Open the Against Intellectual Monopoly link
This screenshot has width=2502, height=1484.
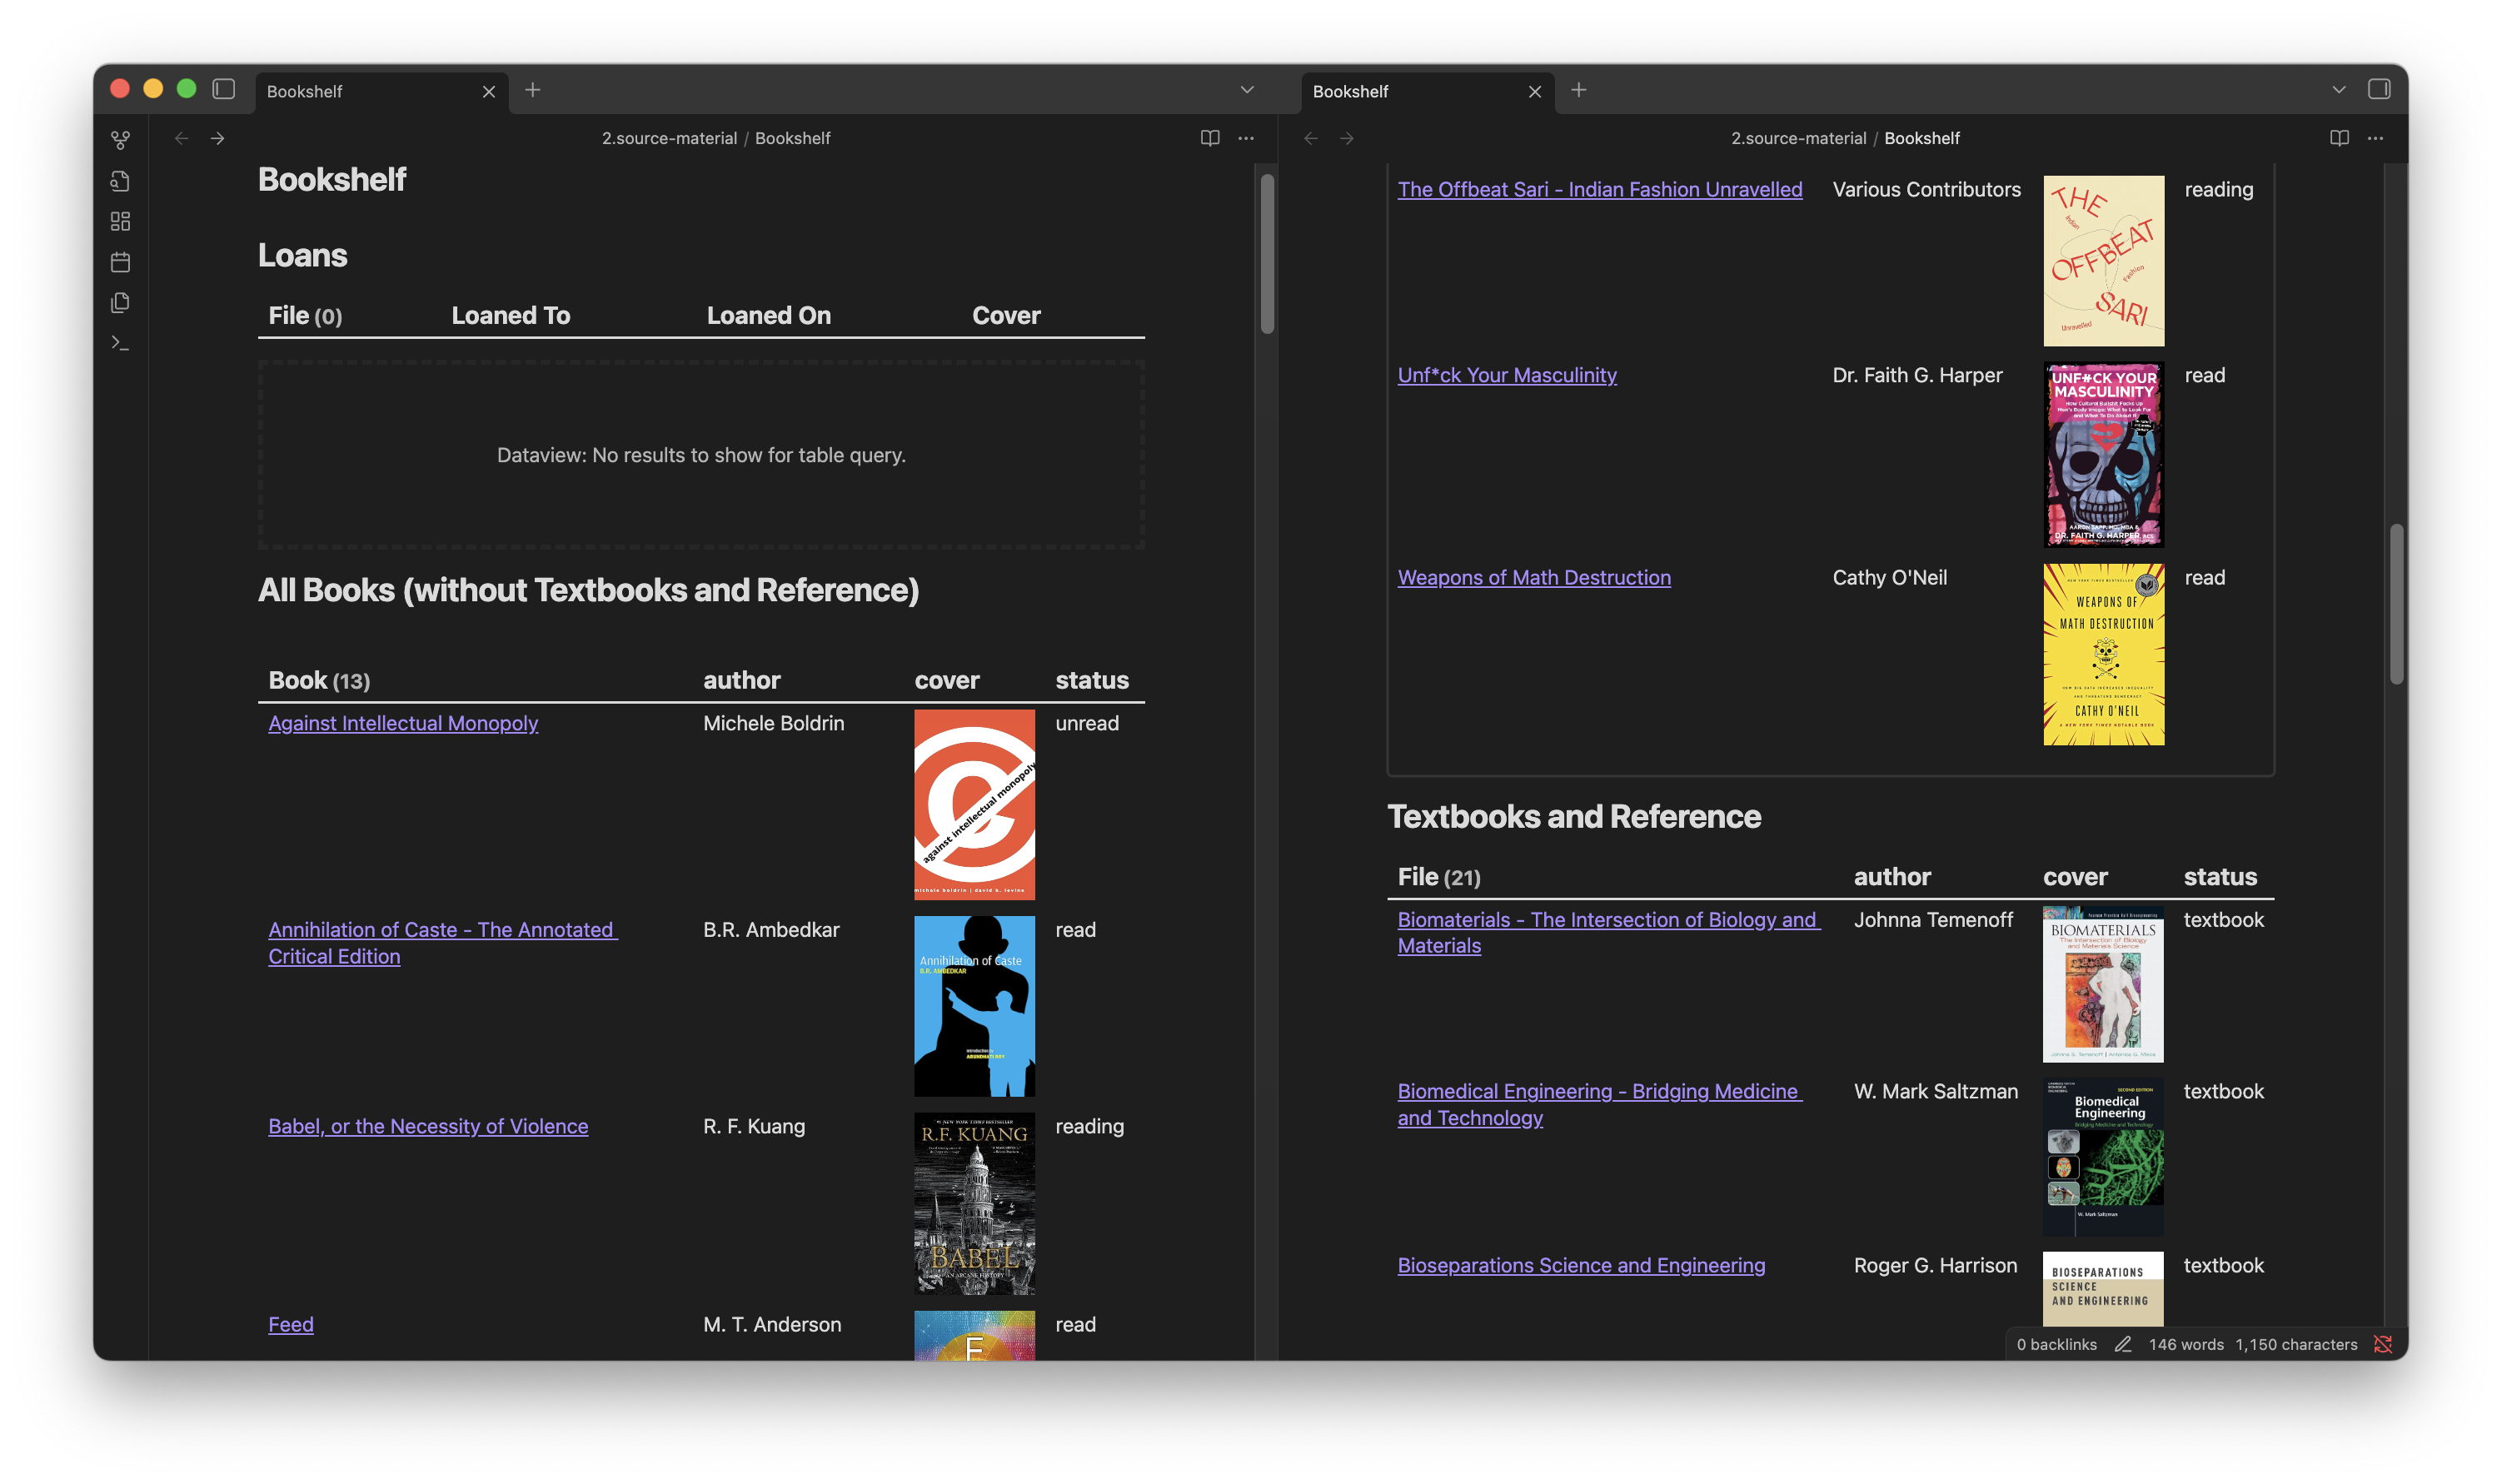(403, 723)
